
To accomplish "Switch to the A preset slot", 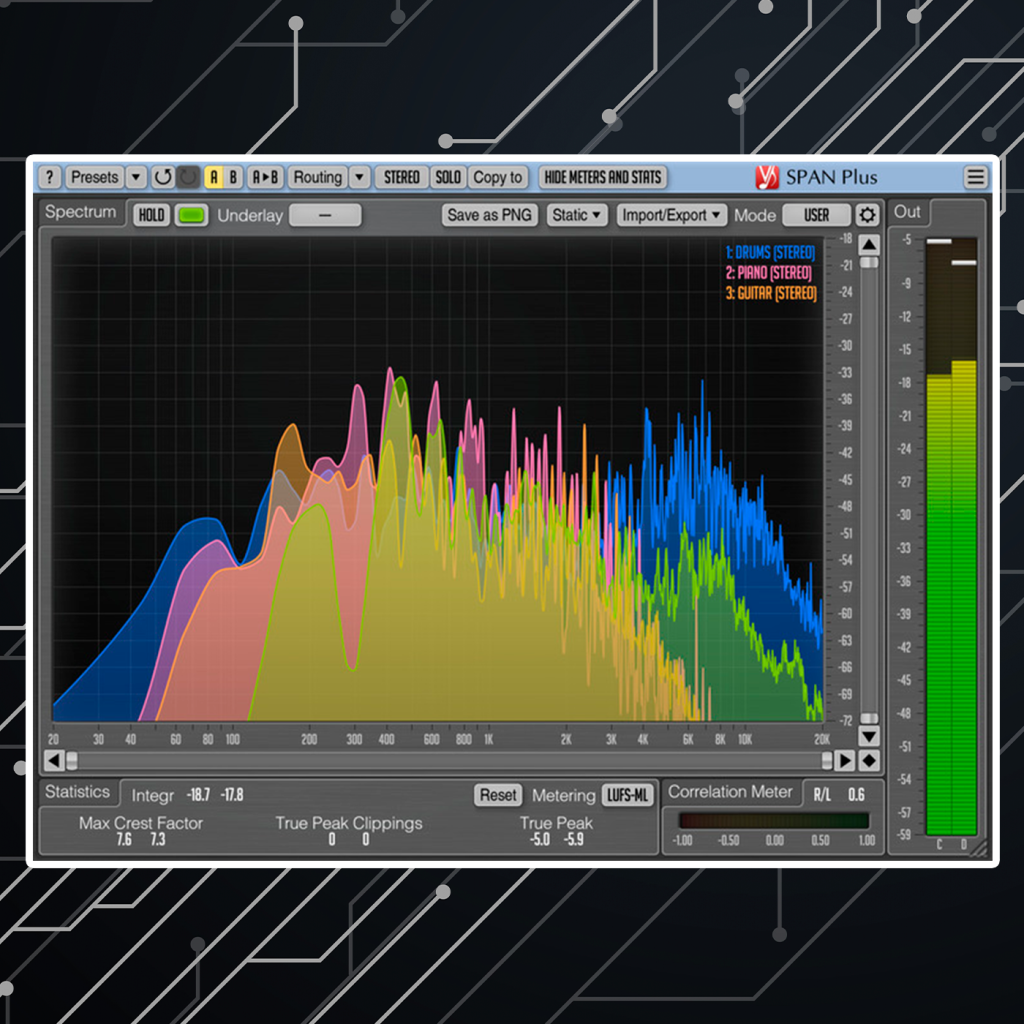I will pos(212,177).
